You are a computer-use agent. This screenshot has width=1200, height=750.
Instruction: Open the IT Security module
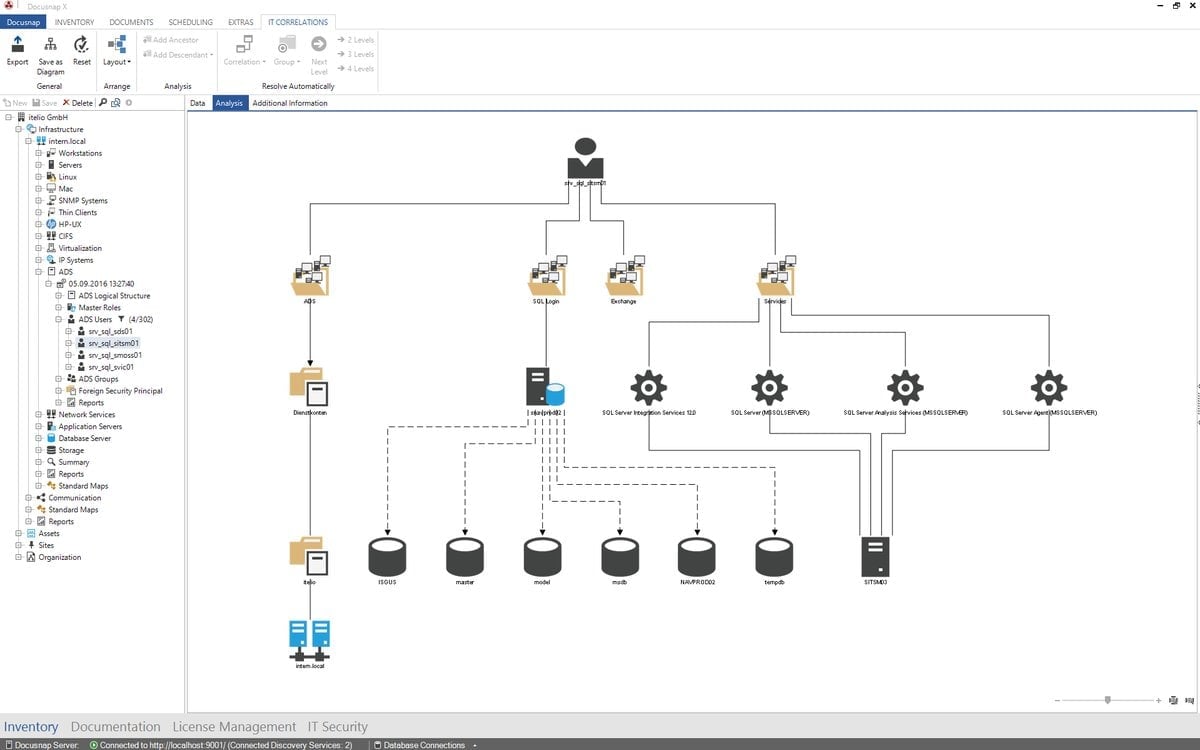pos(337,727)
